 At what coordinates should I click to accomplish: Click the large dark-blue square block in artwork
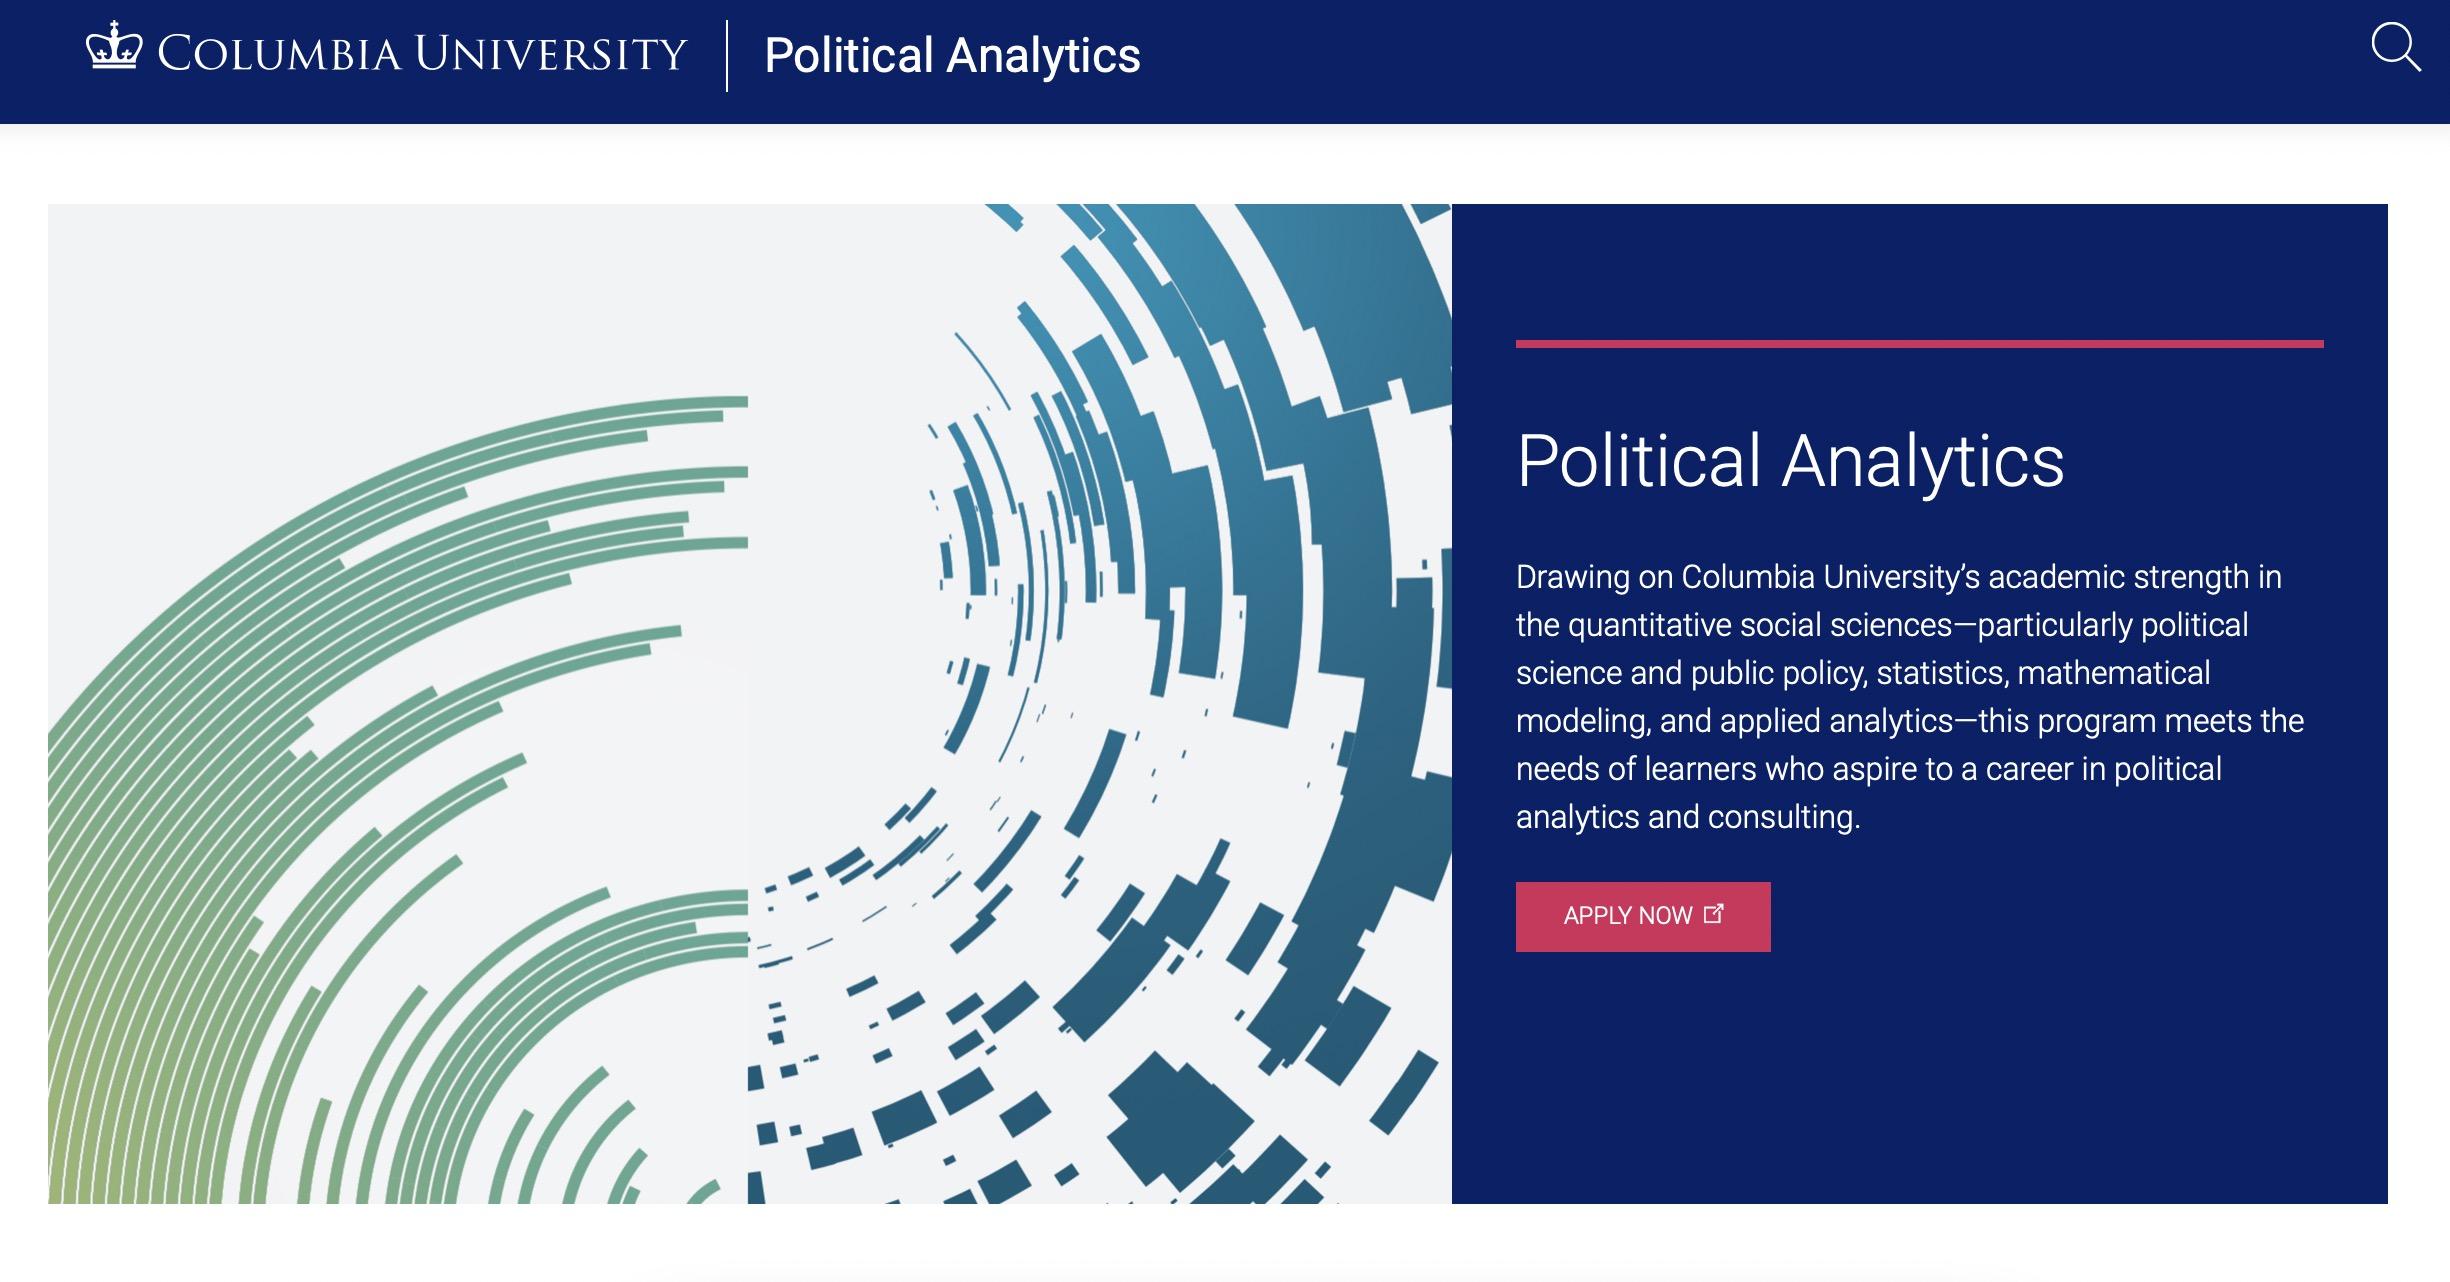(1180, 1122)
